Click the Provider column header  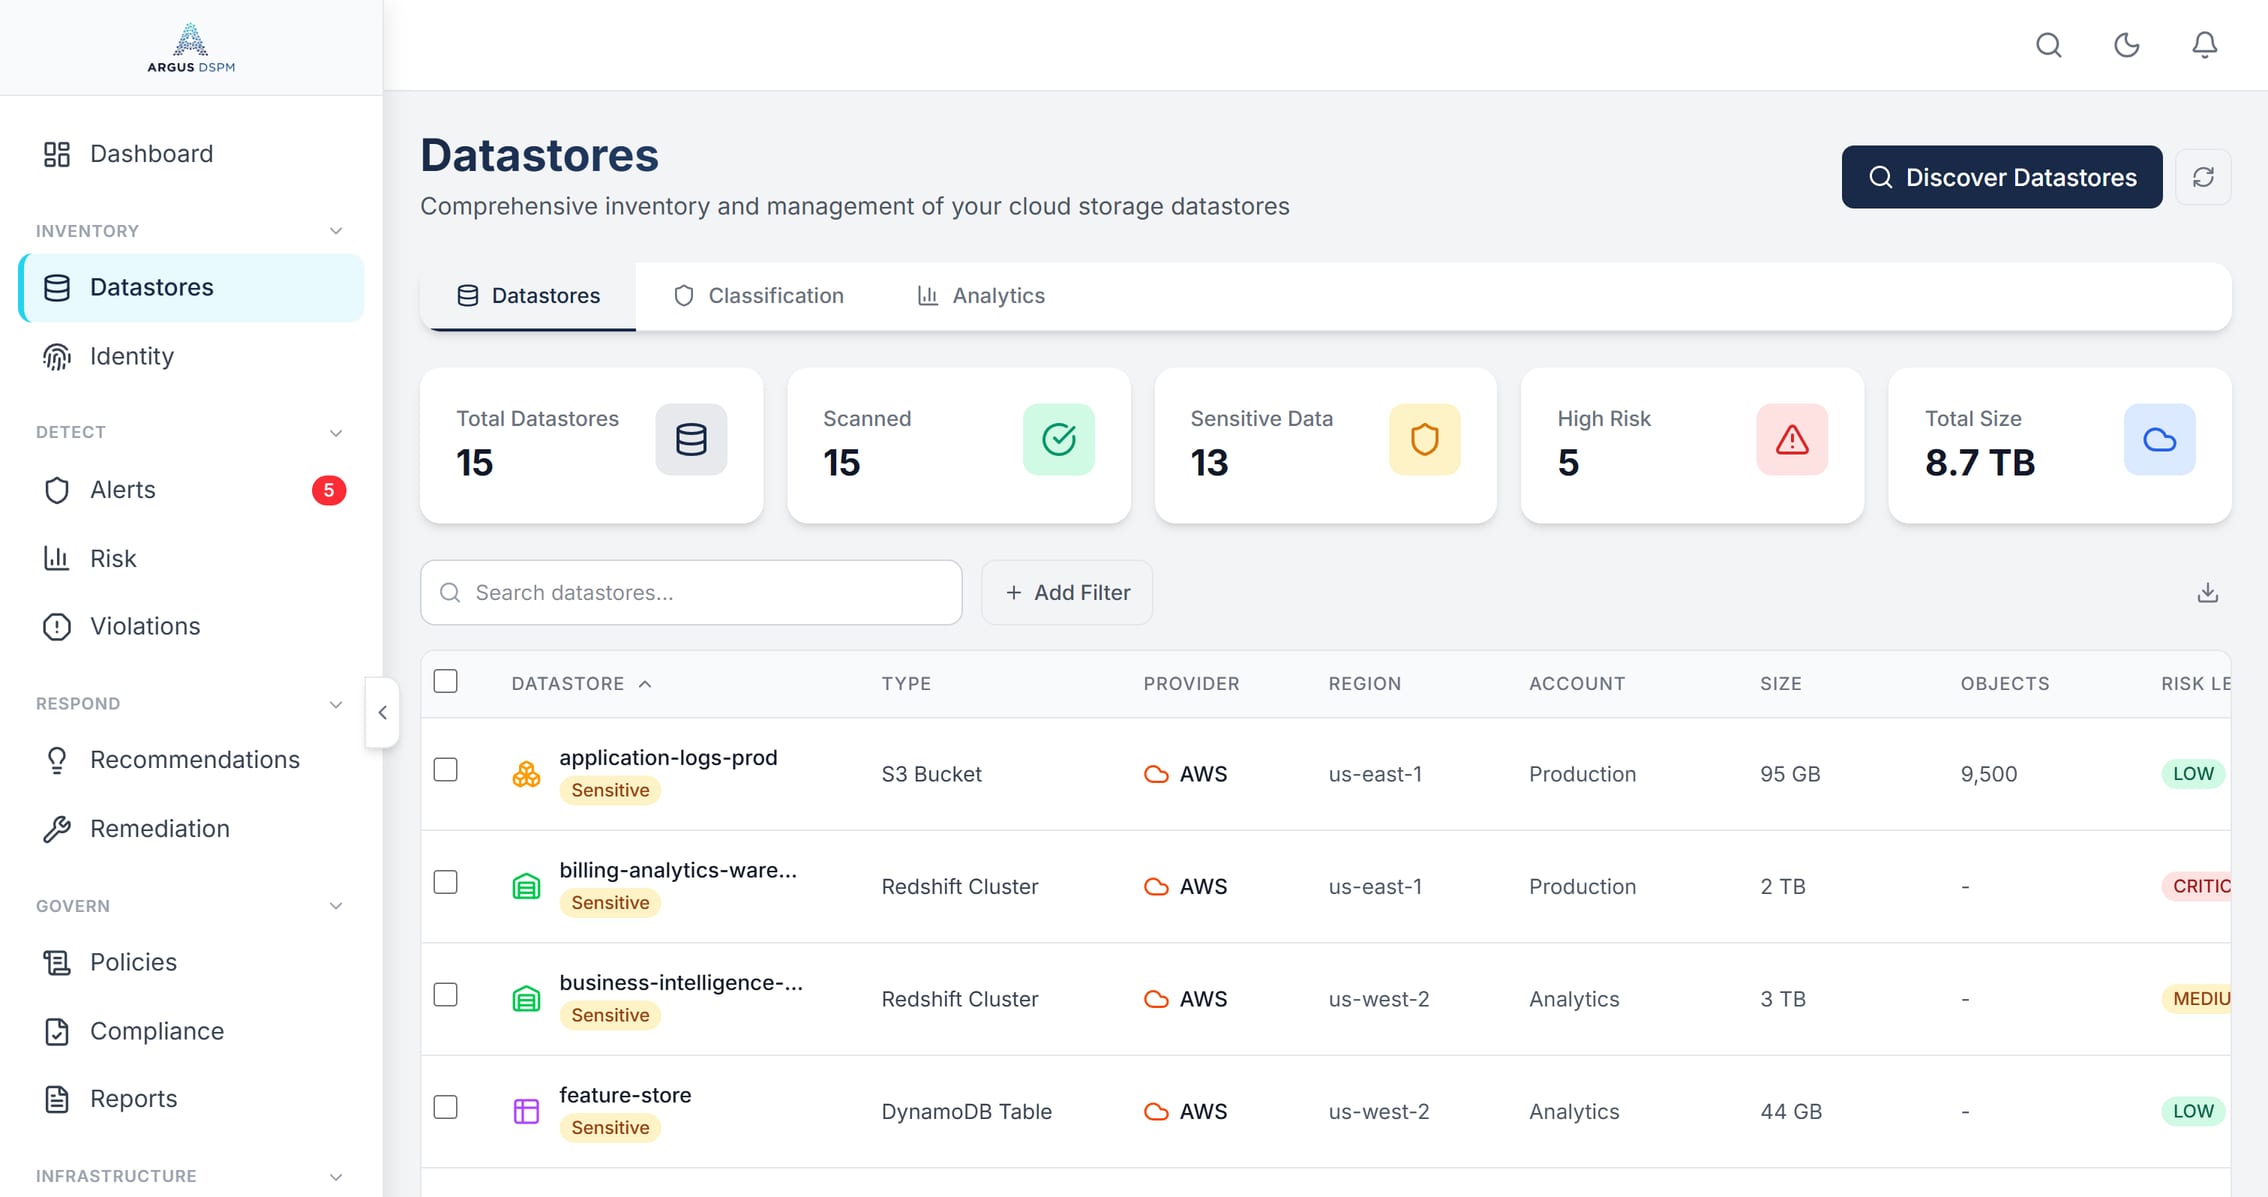pyautogui.click(x=1191, y=684)
